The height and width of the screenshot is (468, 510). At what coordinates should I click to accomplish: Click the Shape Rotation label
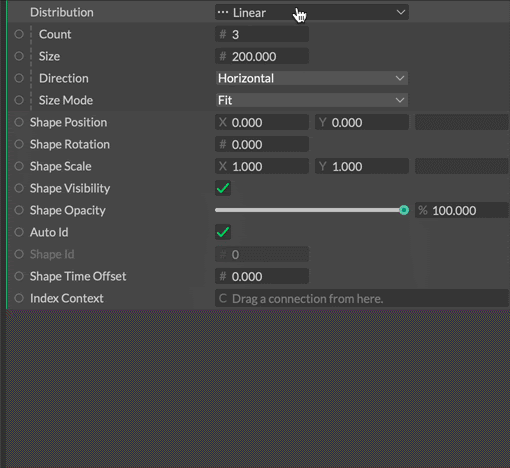[70, 144]
